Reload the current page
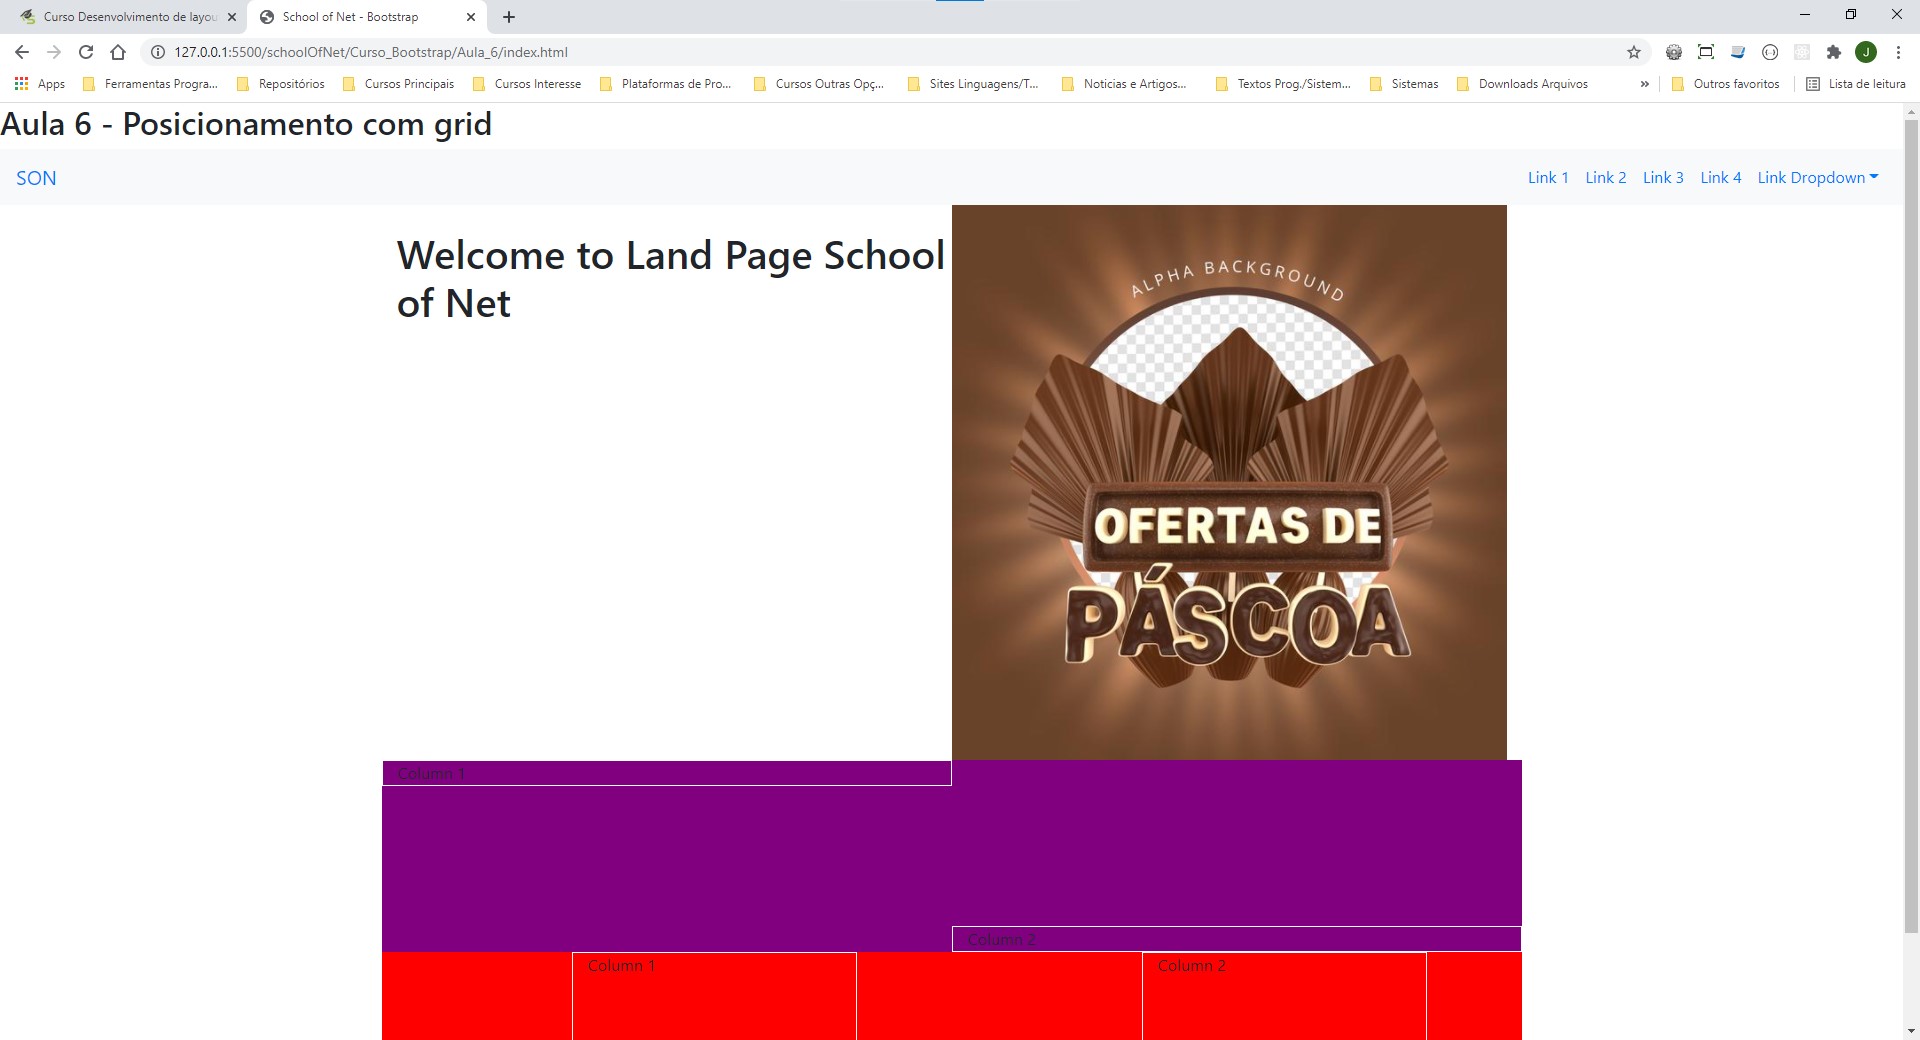Viewport: 1920px width, 1040px height. point(86,52)
